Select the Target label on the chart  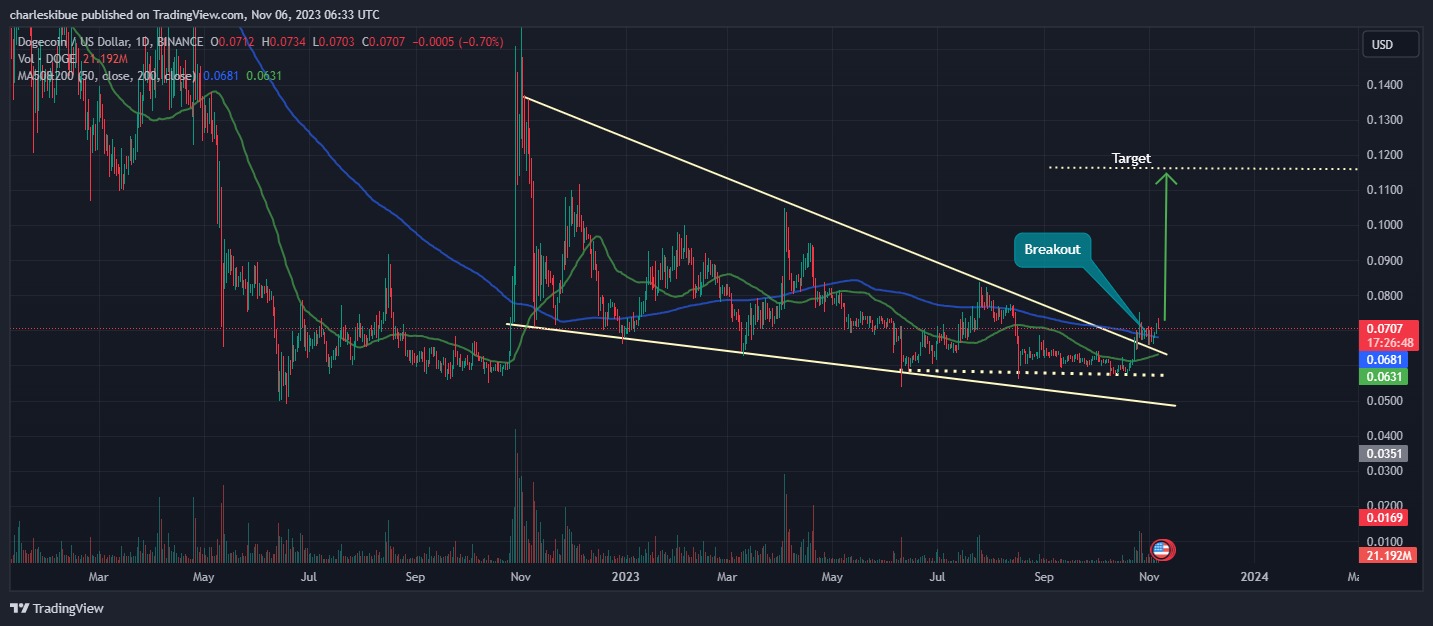pos(1131,158)
